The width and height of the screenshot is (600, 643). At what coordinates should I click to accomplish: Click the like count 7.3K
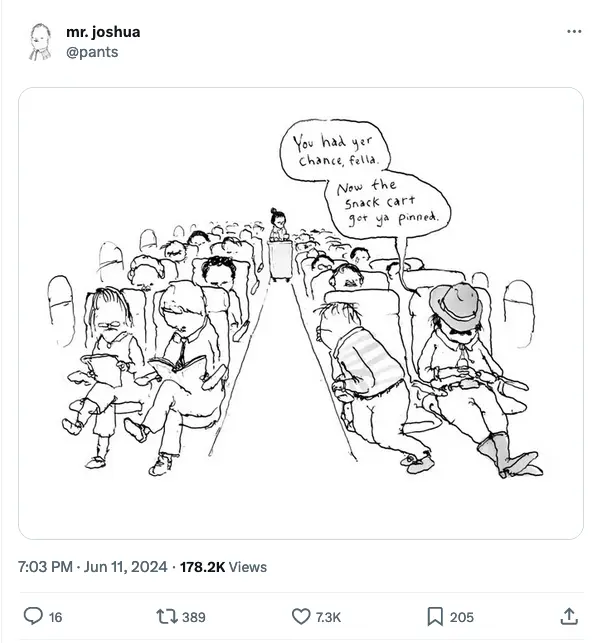tap(329, 618)
